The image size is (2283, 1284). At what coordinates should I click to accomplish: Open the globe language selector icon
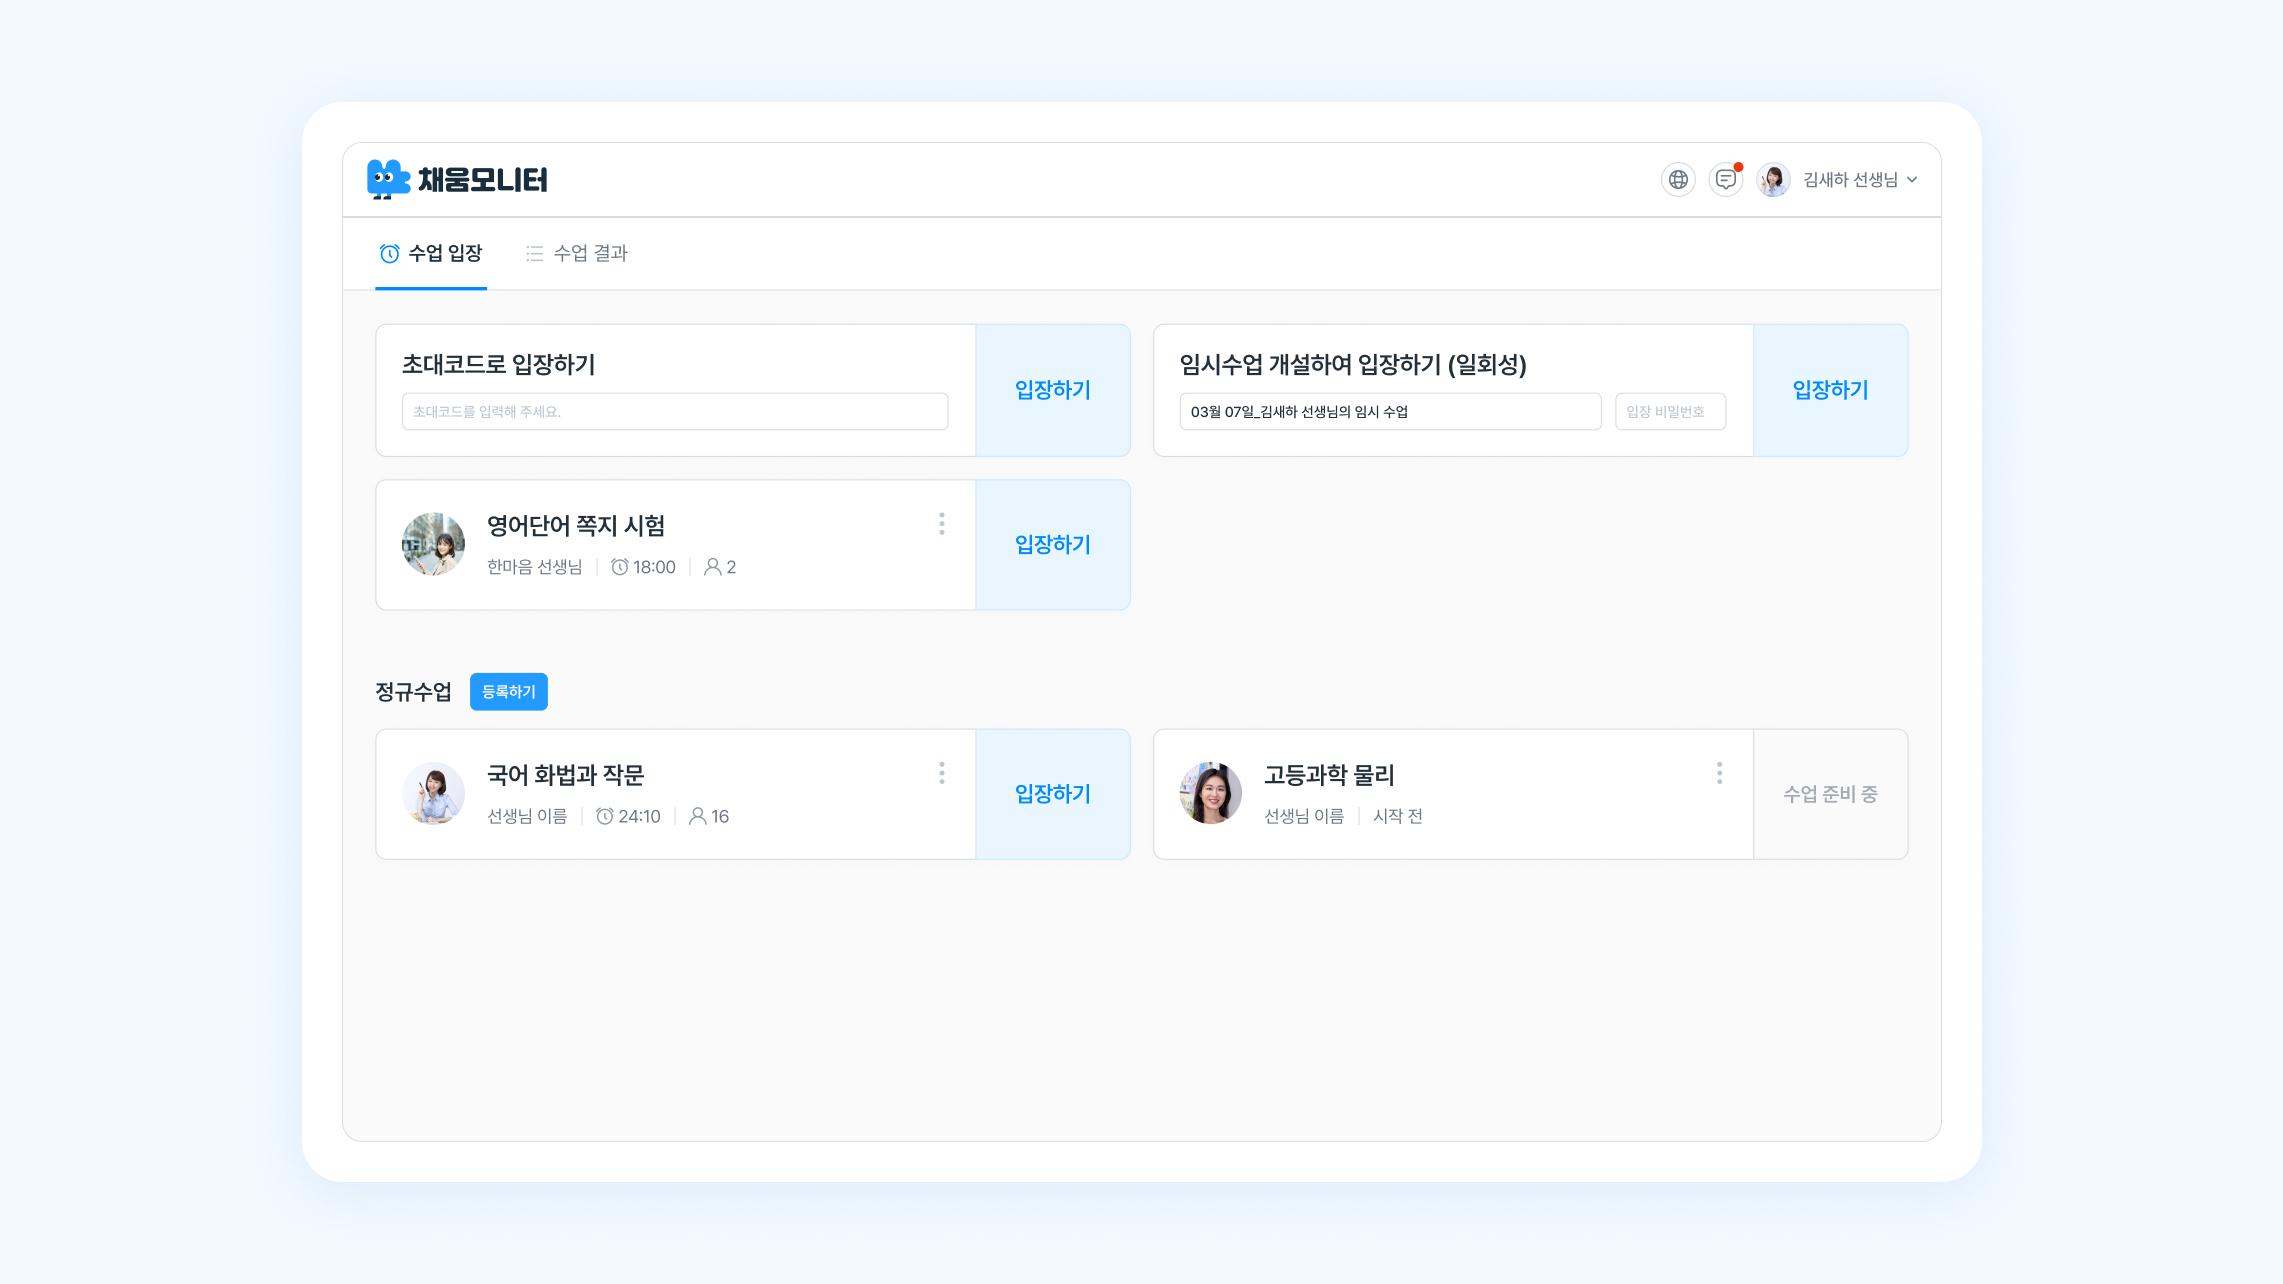tap(1678, 180)
